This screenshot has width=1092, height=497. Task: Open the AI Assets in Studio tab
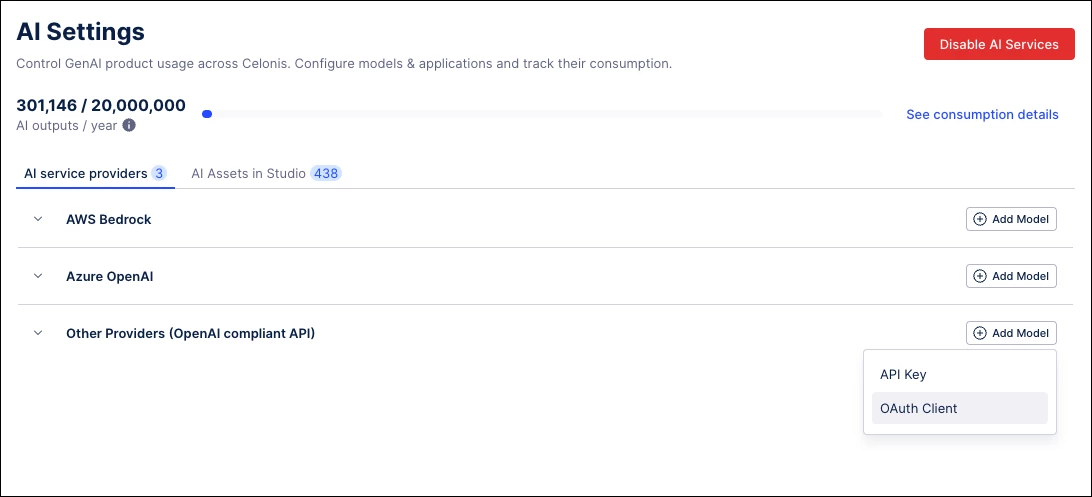(248, 174)
